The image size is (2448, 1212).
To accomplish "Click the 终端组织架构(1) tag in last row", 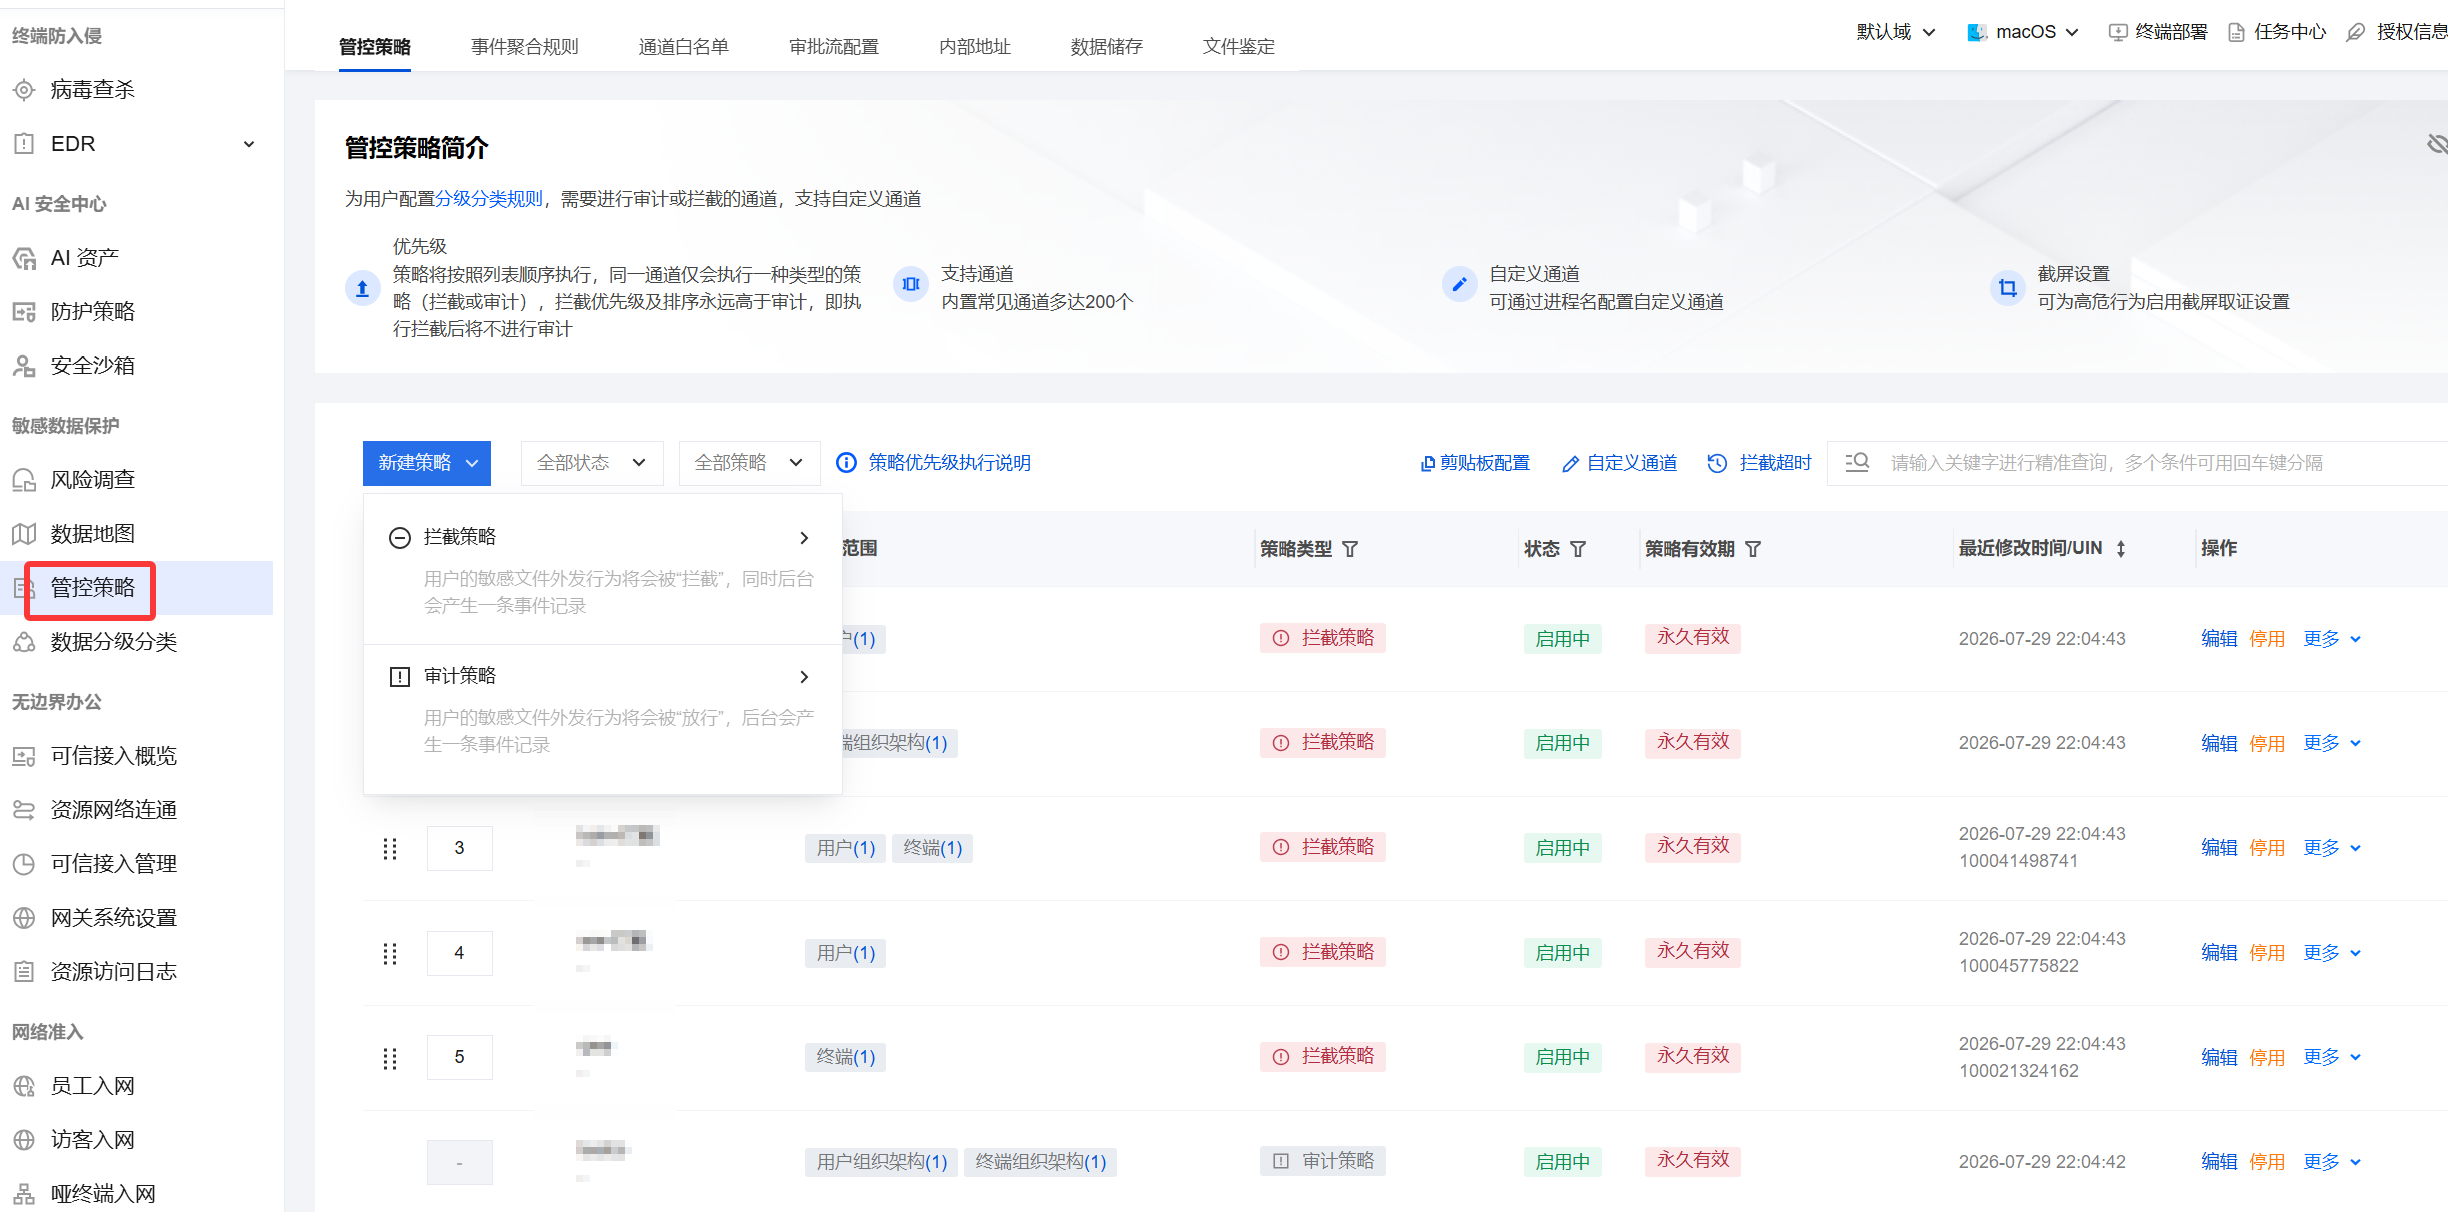I will (1041, 1162).
